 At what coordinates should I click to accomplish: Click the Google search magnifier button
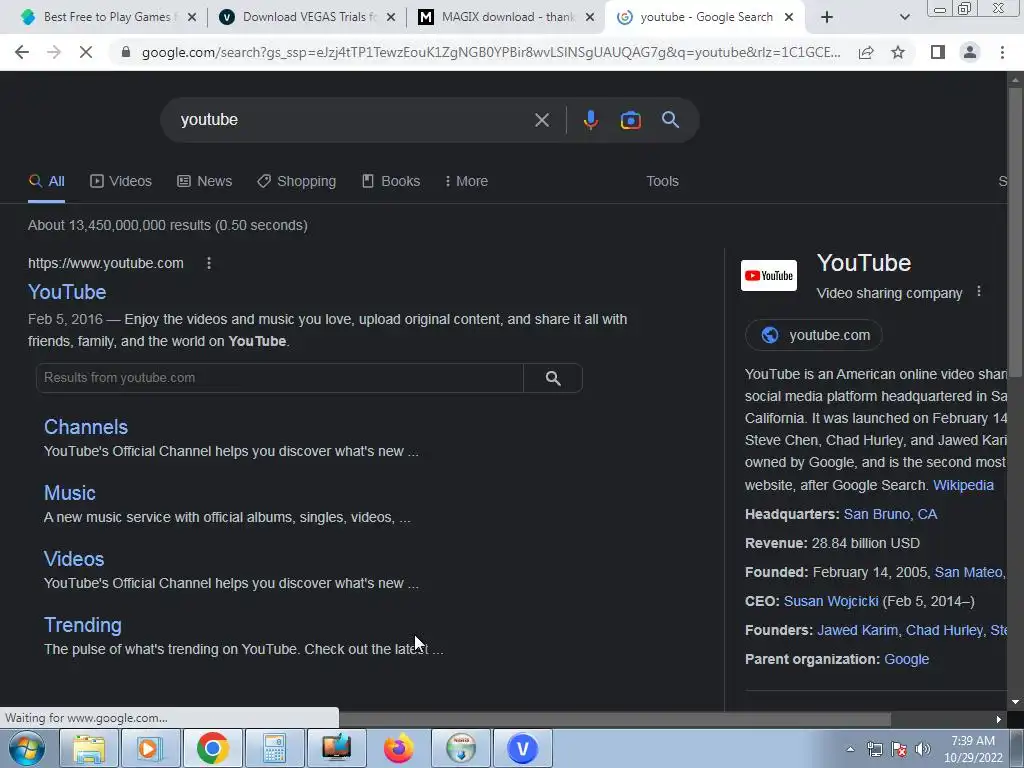(670, 120)
